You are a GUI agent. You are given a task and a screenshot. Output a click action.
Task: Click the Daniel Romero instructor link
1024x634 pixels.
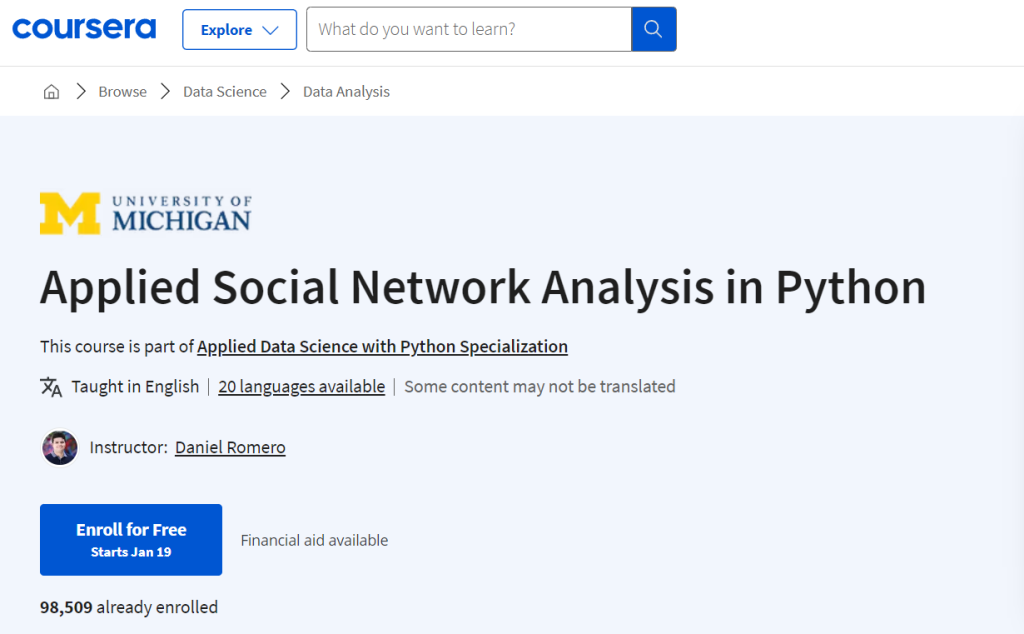tap(230, 448)
